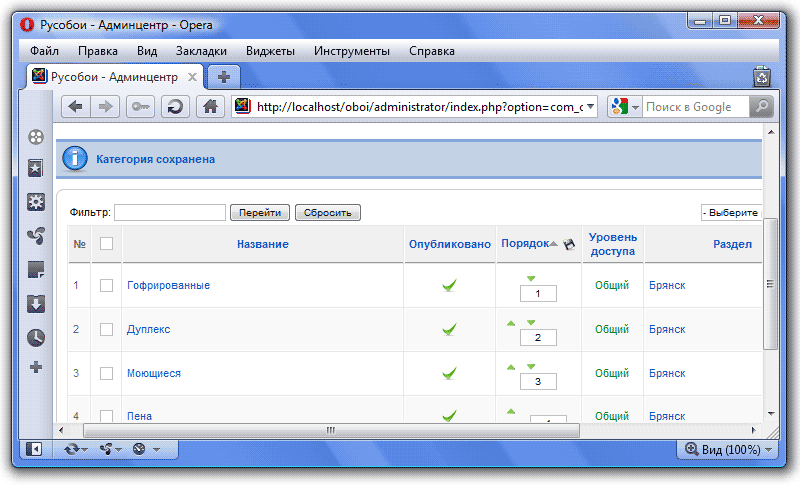Click the Фильтр text input field
The width and height of the screenshot is (800, 487).
click(x=170, y=213)
